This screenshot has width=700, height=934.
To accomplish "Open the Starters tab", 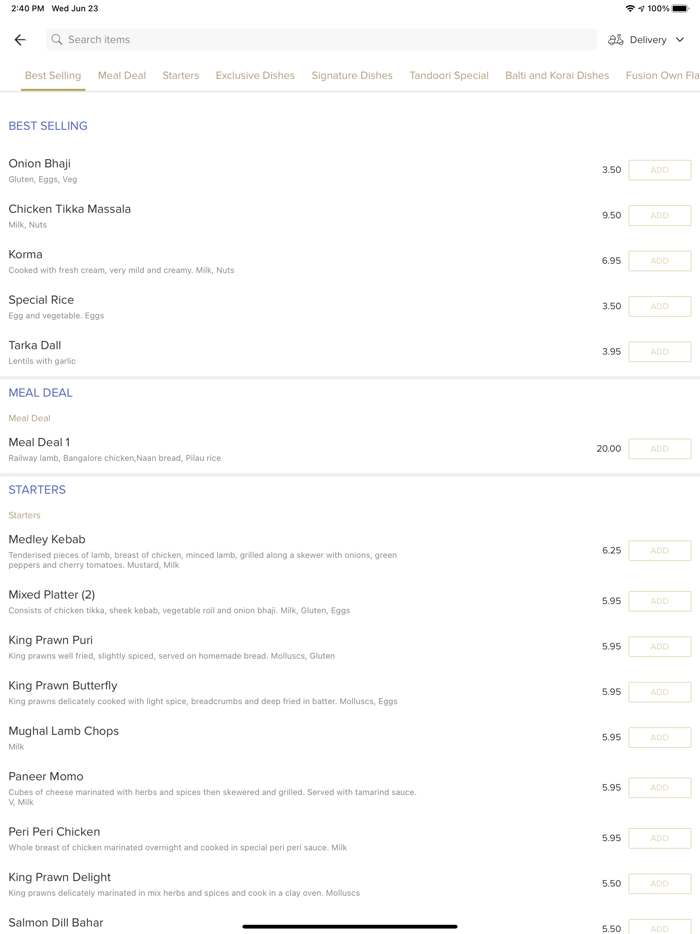I will click(181, 75).
